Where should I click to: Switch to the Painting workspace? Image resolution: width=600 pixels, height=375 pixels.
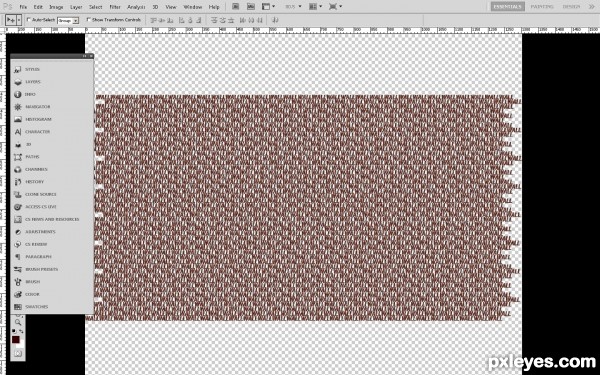pyautogui.click(x=542, y=7)
